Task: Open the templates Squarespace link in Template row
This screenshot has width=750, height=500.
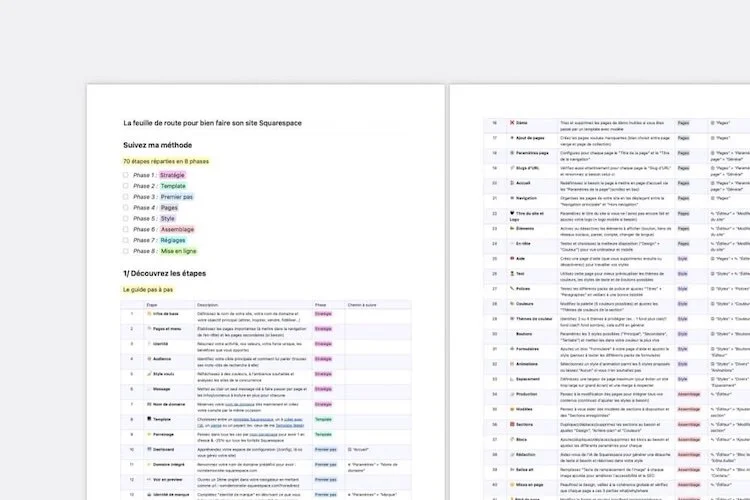Action: tap(254, 419)
